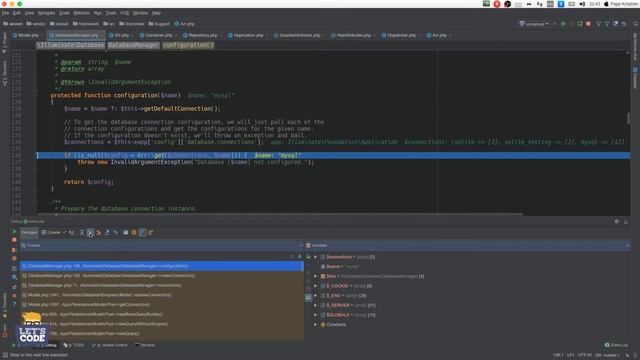Select Debugger tab in debug panel

(29, 233)
